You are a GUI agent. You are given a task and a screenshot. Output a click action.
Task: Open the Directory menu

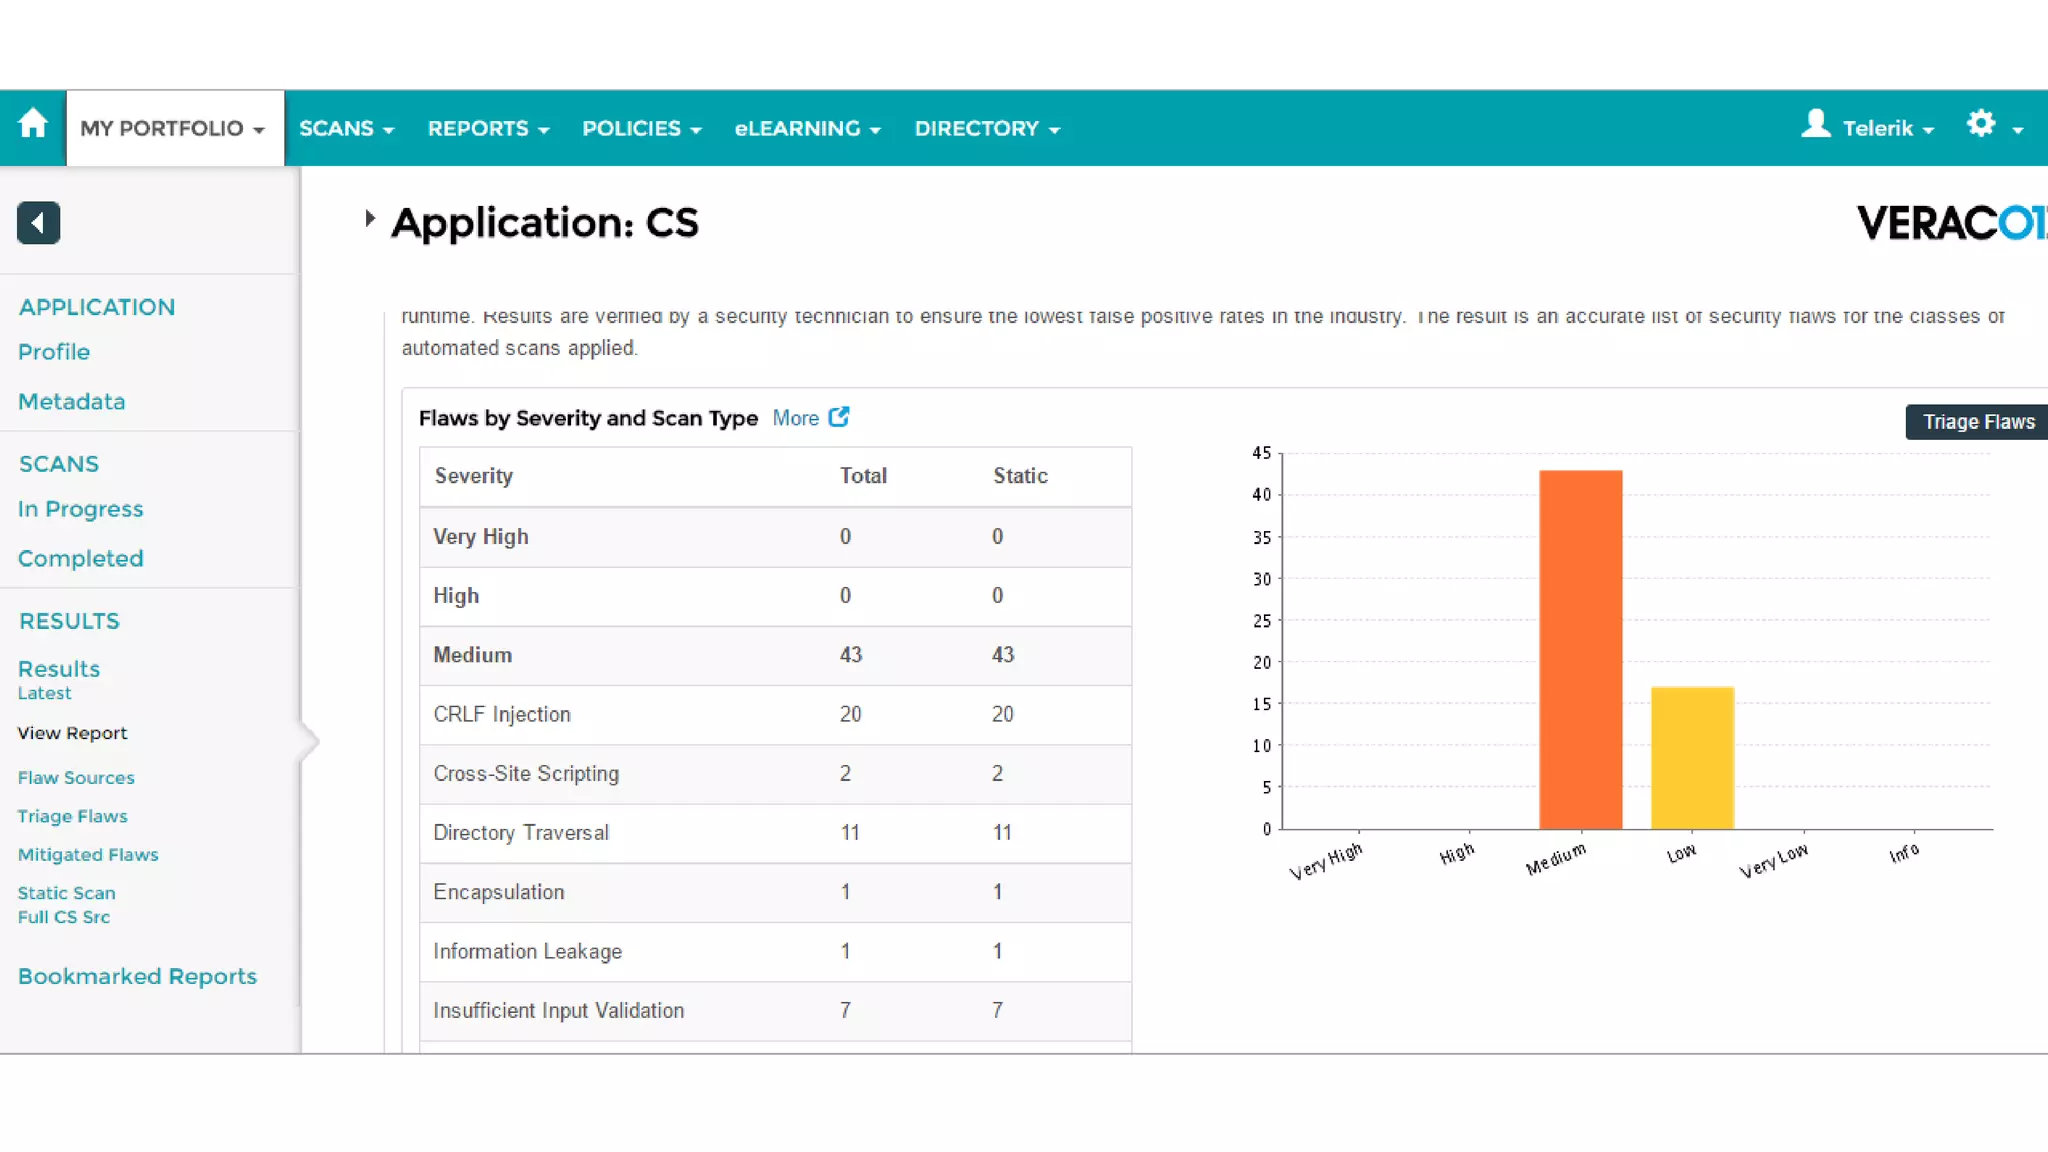point(986,129)
